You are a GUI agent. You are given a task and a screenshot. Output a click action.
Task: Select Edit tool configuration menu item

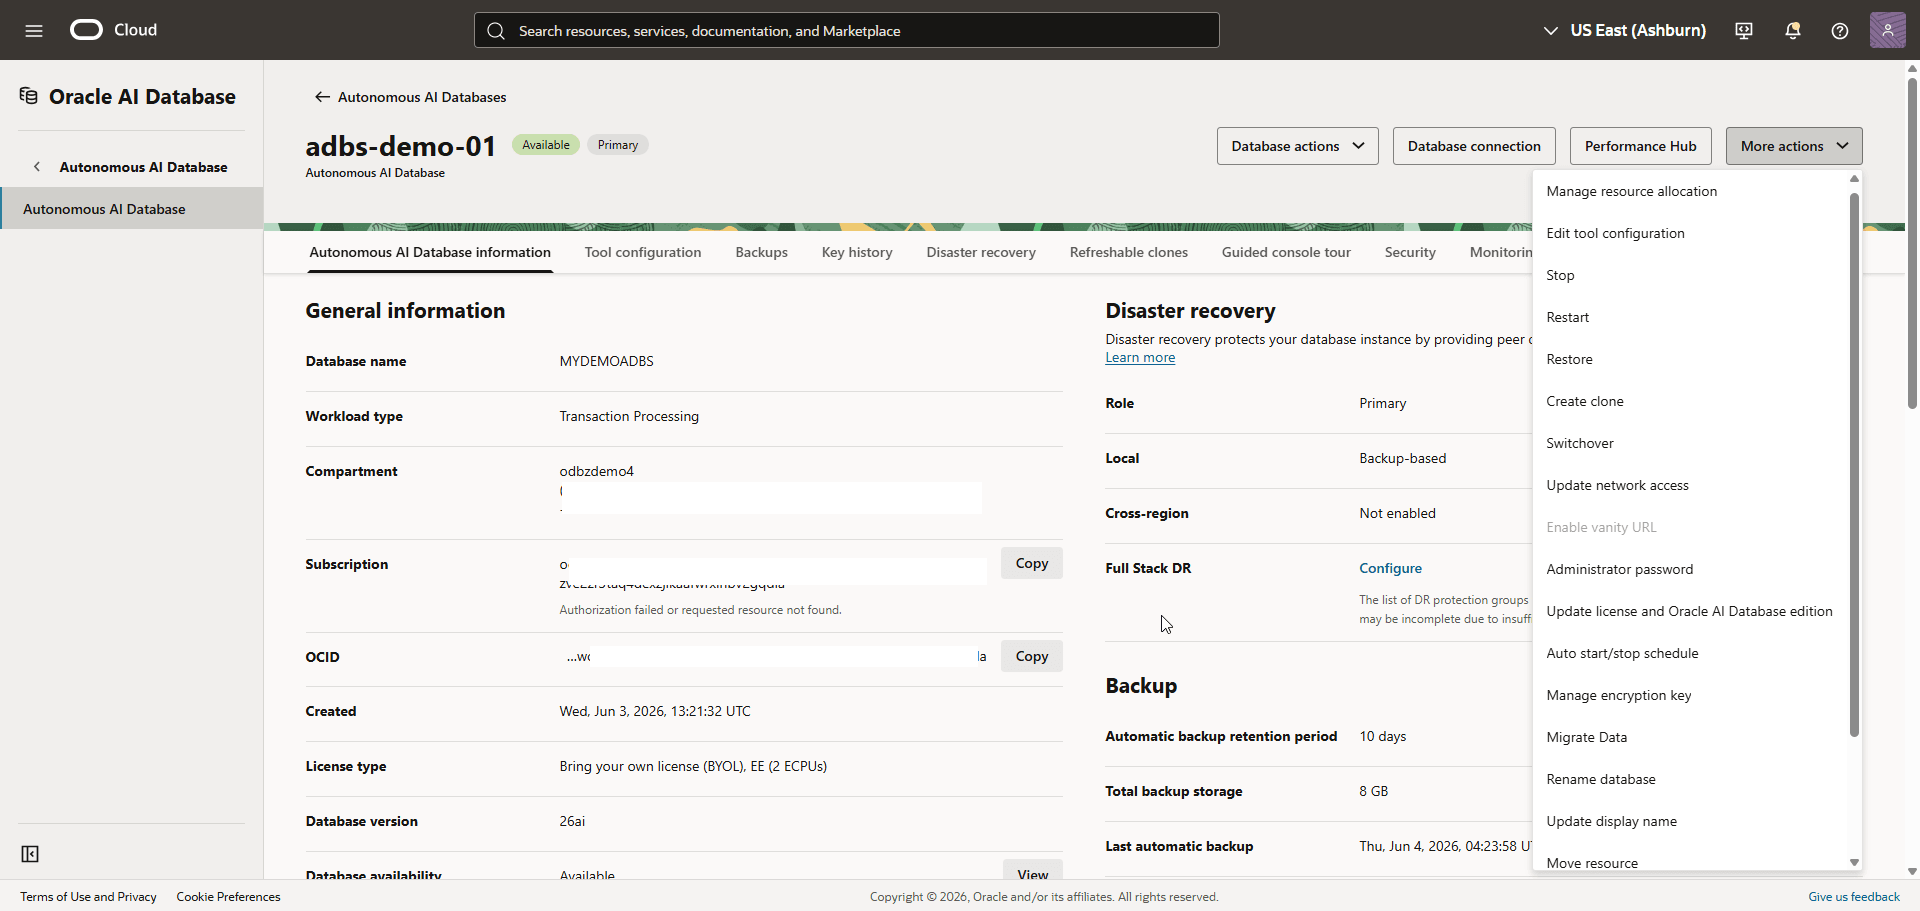point(1691,233)
